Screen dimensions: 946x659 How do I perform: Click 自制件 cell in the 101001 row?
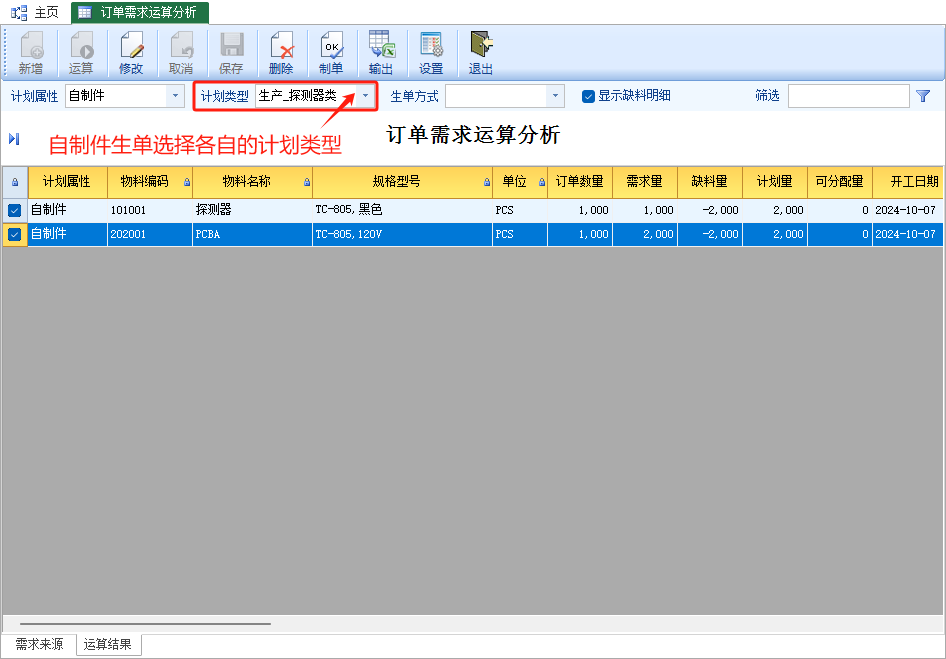[68, 210]
